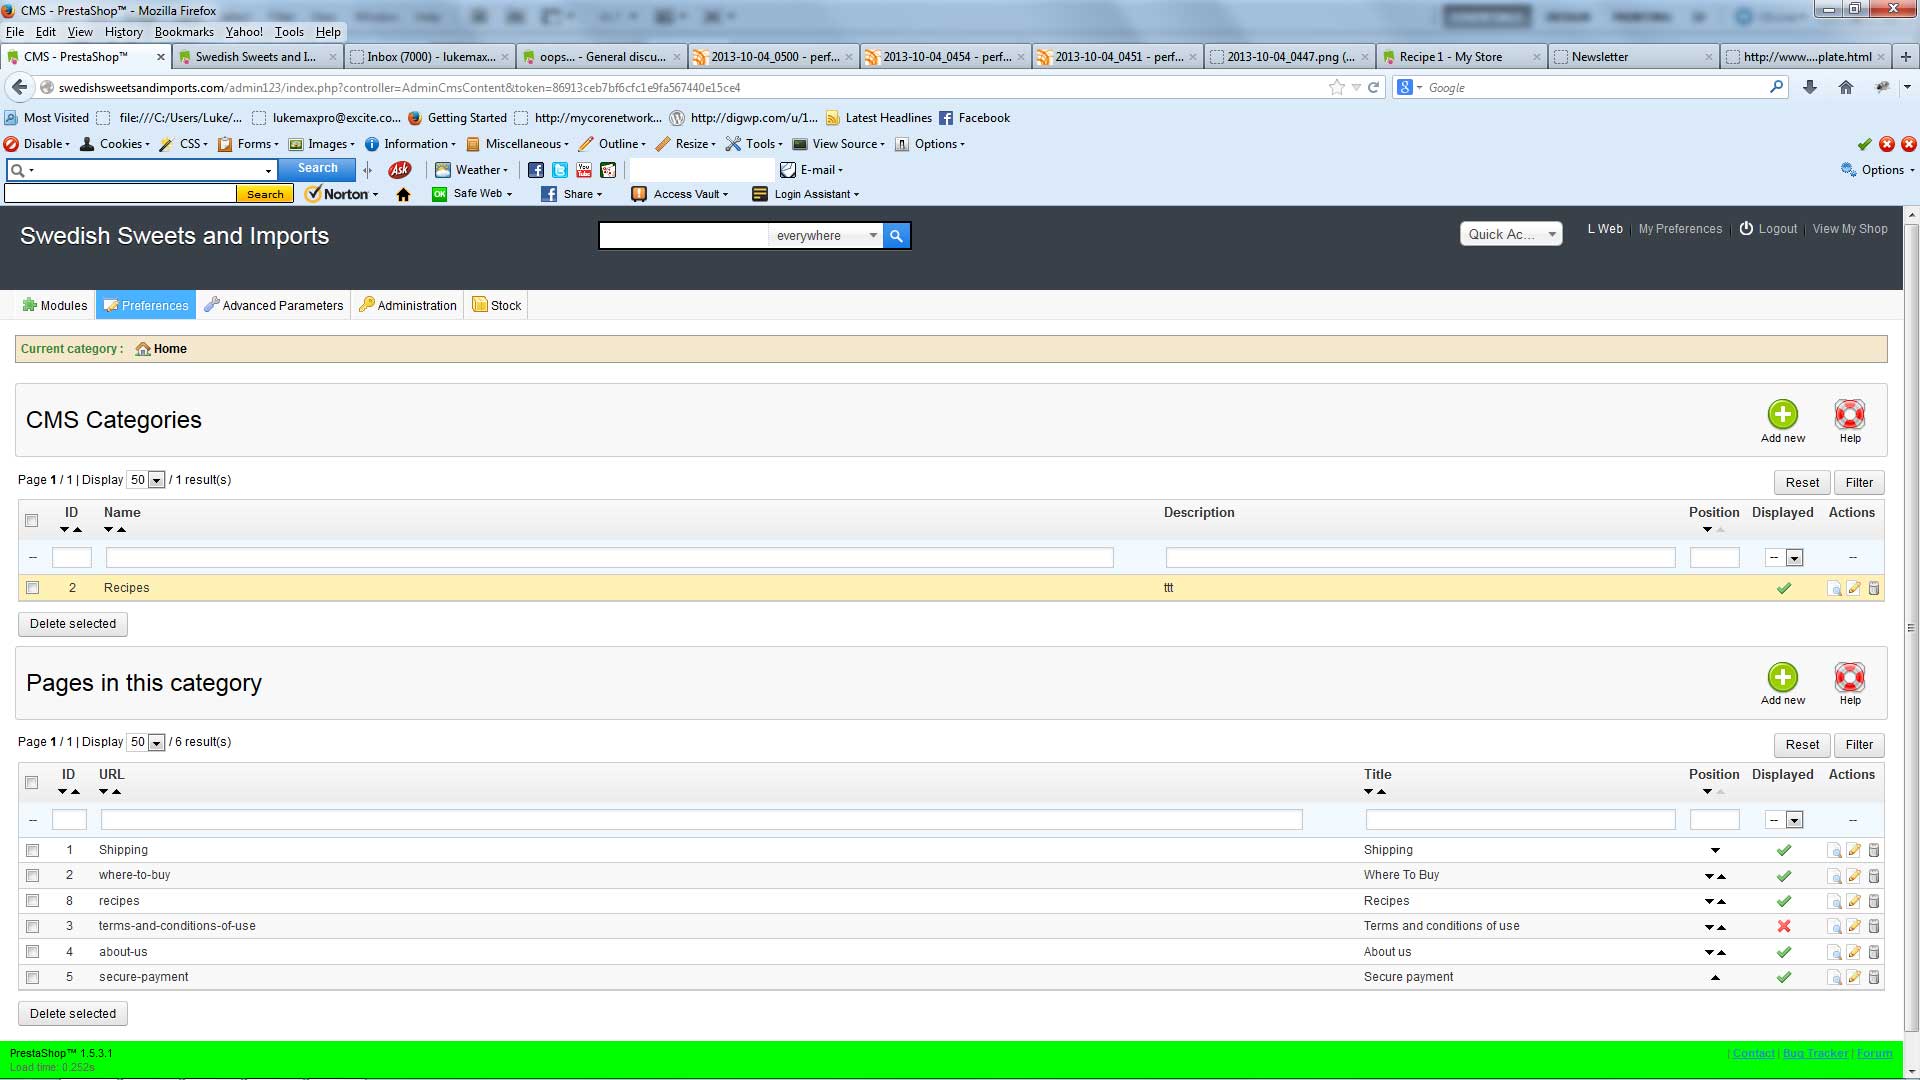Check the Recipes category checkbox
The height and width of the screenshot is (1080, 1920).
pyautogui.click(x=32, y=588)
